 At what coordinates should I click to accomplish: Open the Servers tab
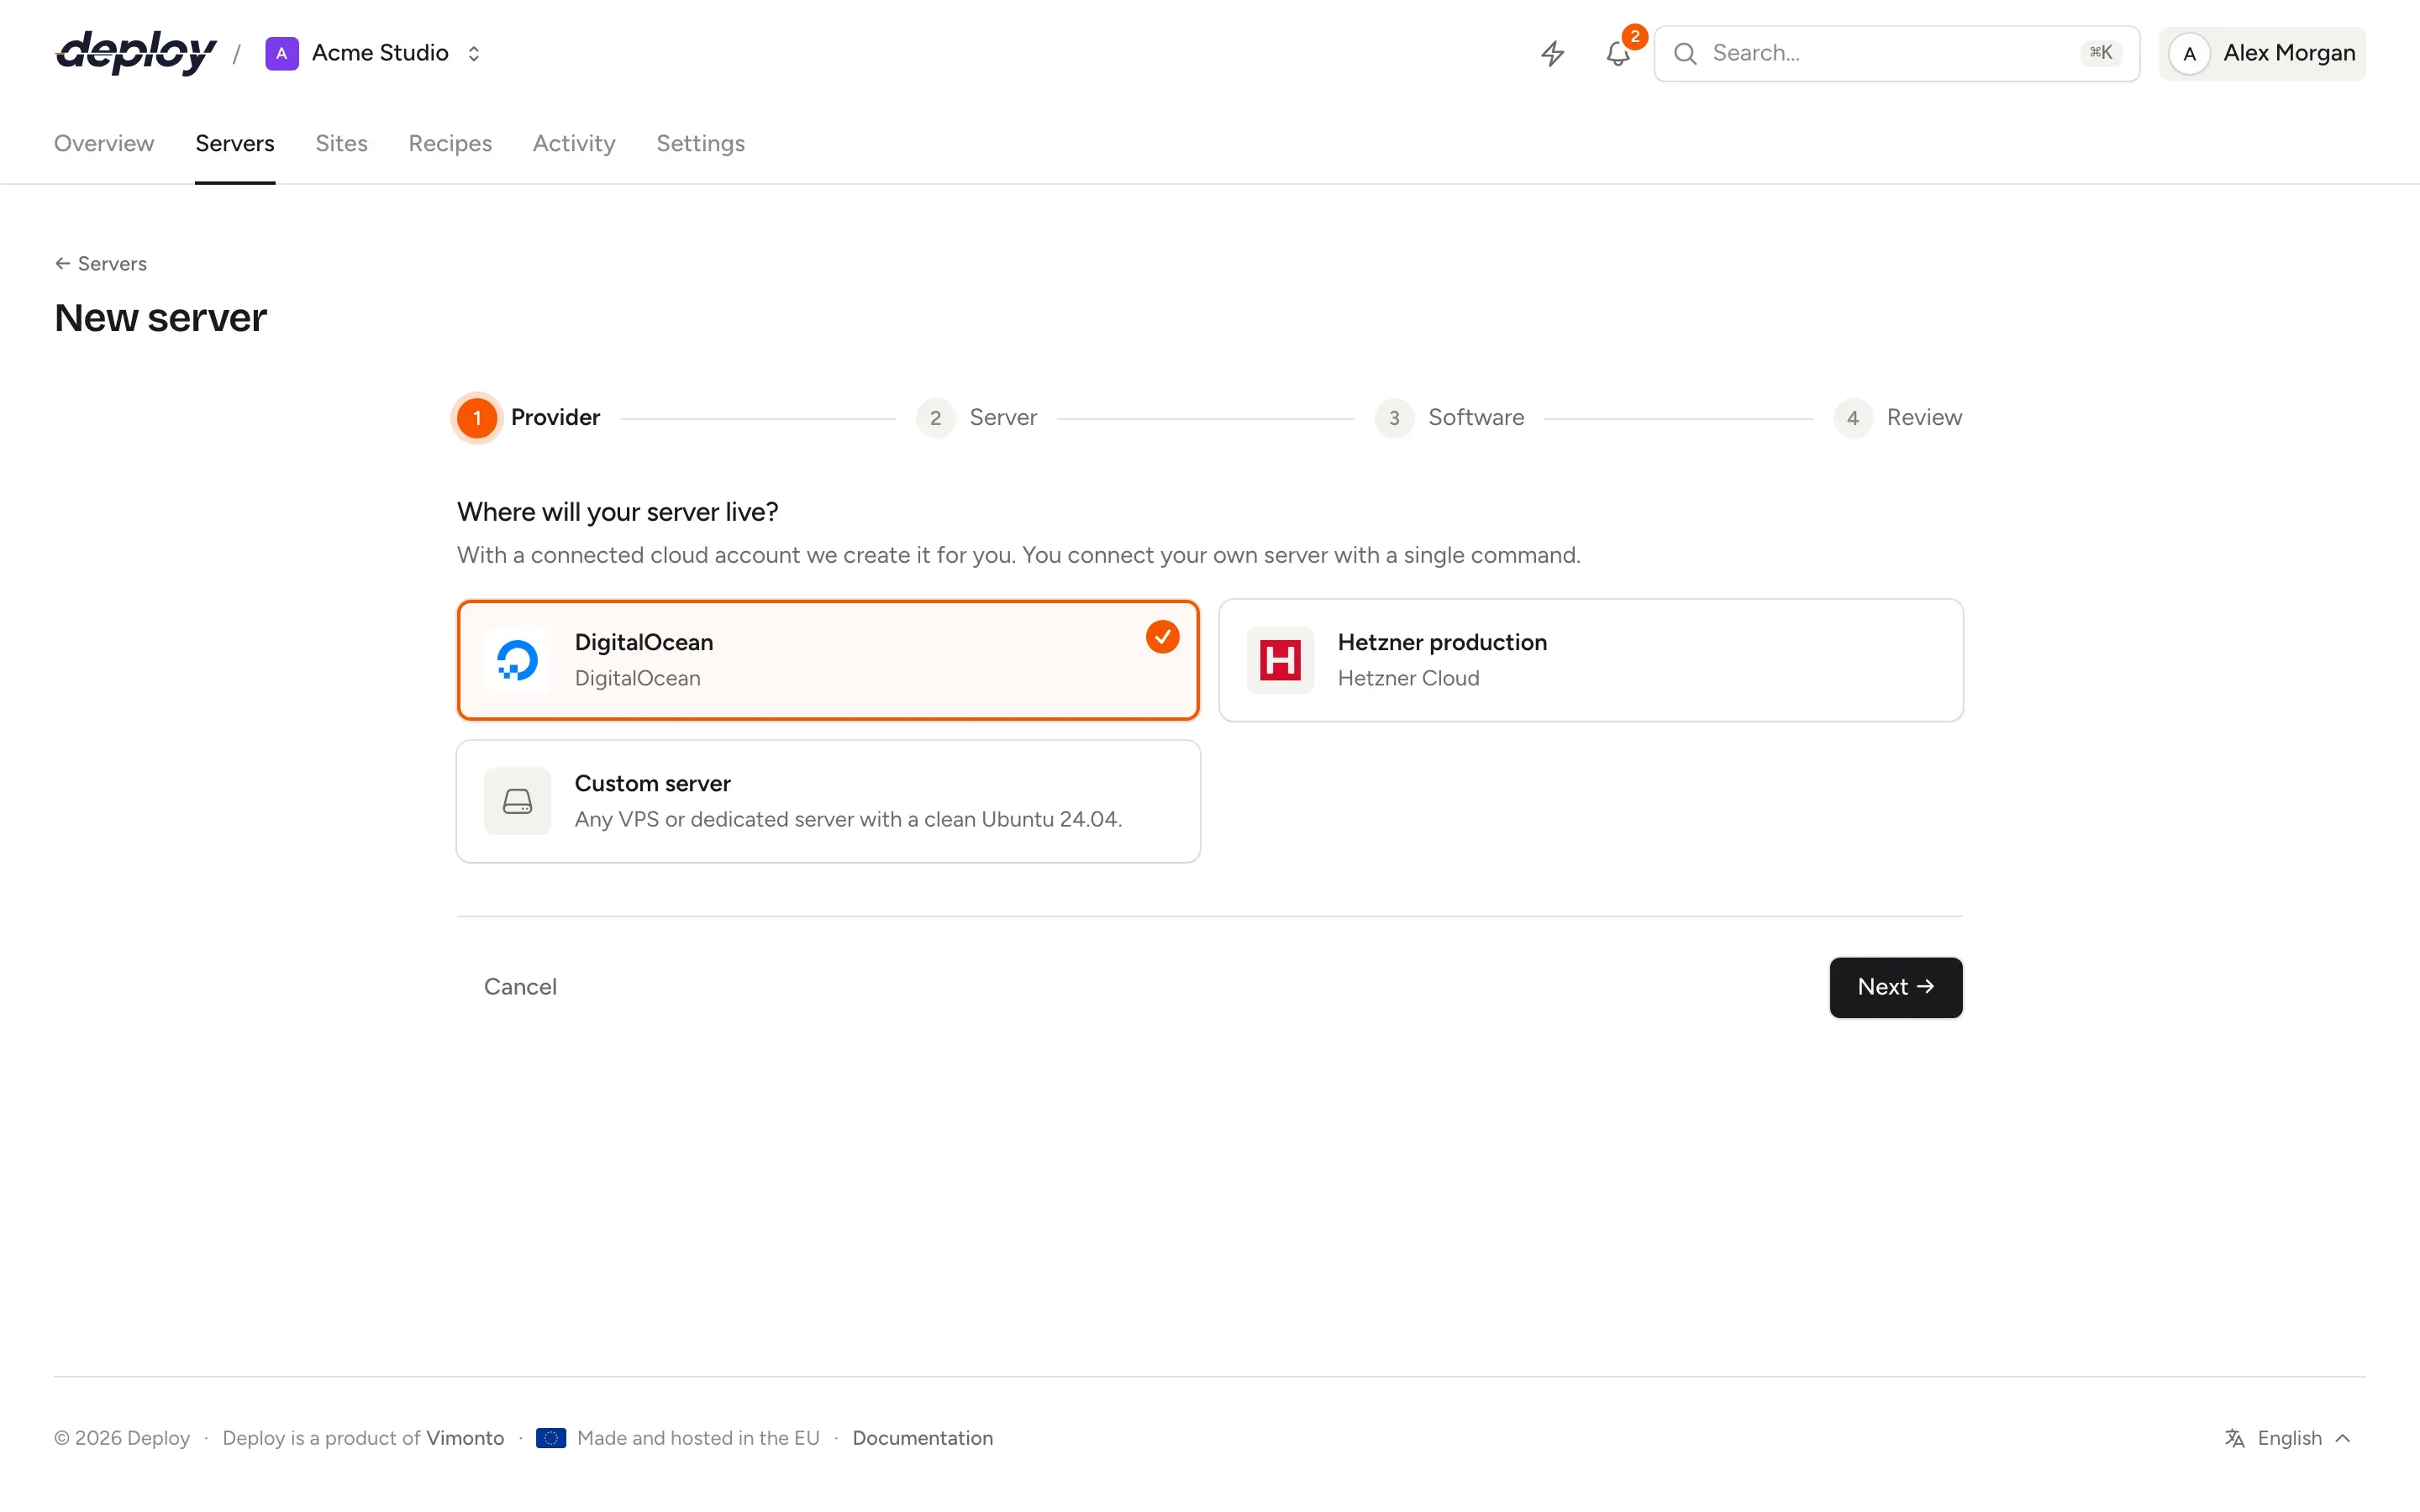(x=235, y=143)
